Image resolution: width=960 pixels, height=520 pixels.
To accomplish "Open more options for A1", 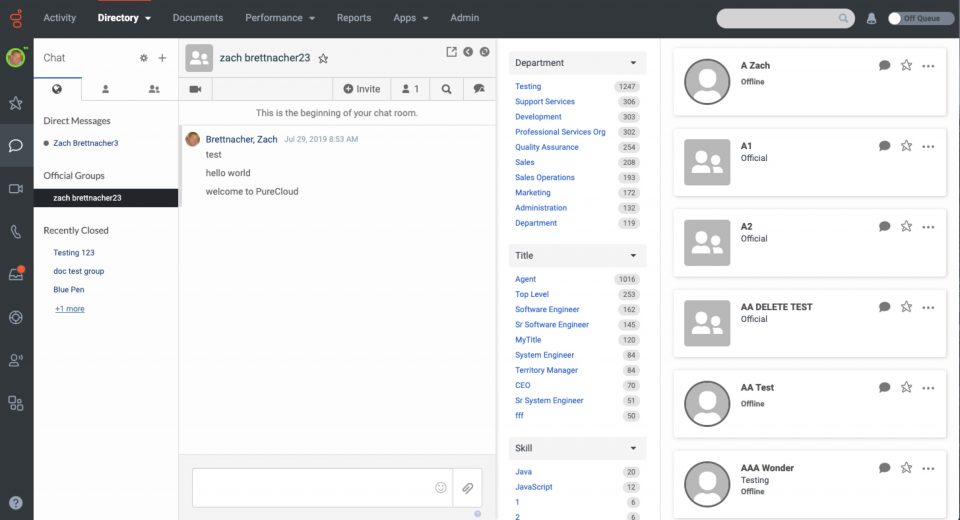I will click(928, 146).
